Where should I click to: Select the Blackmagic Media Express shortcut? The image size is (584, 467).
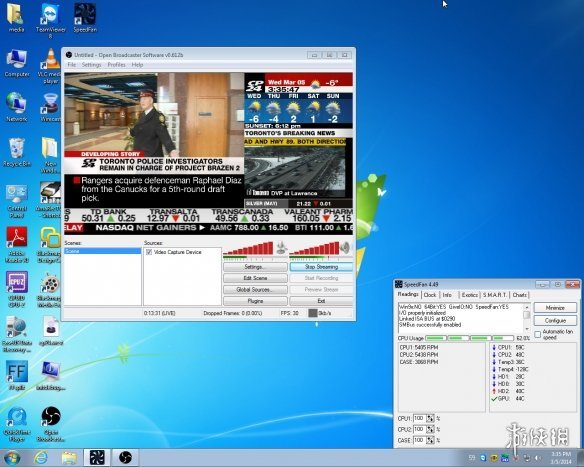point(50,289)
